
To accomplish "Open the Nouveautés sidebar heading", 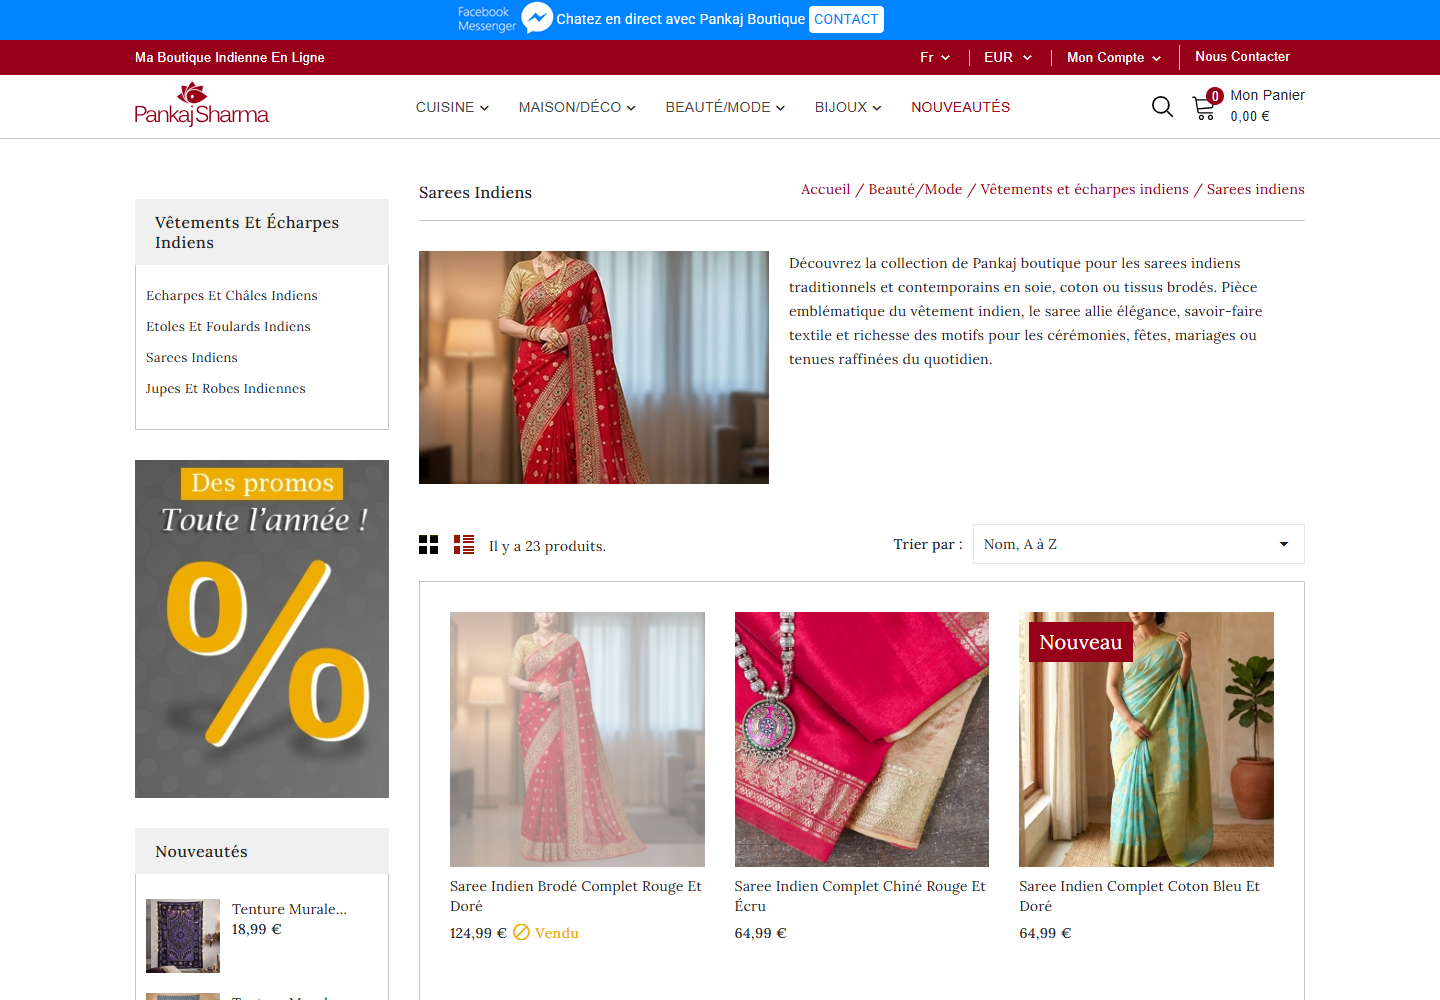I will click(x=201, y=851).
